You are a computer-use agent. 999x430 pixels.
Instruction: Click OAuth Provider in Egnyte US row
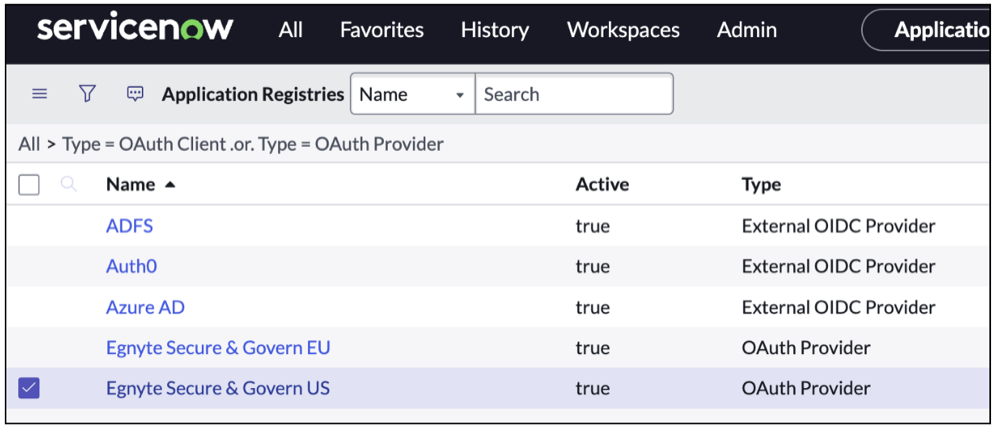pos(806,388)
